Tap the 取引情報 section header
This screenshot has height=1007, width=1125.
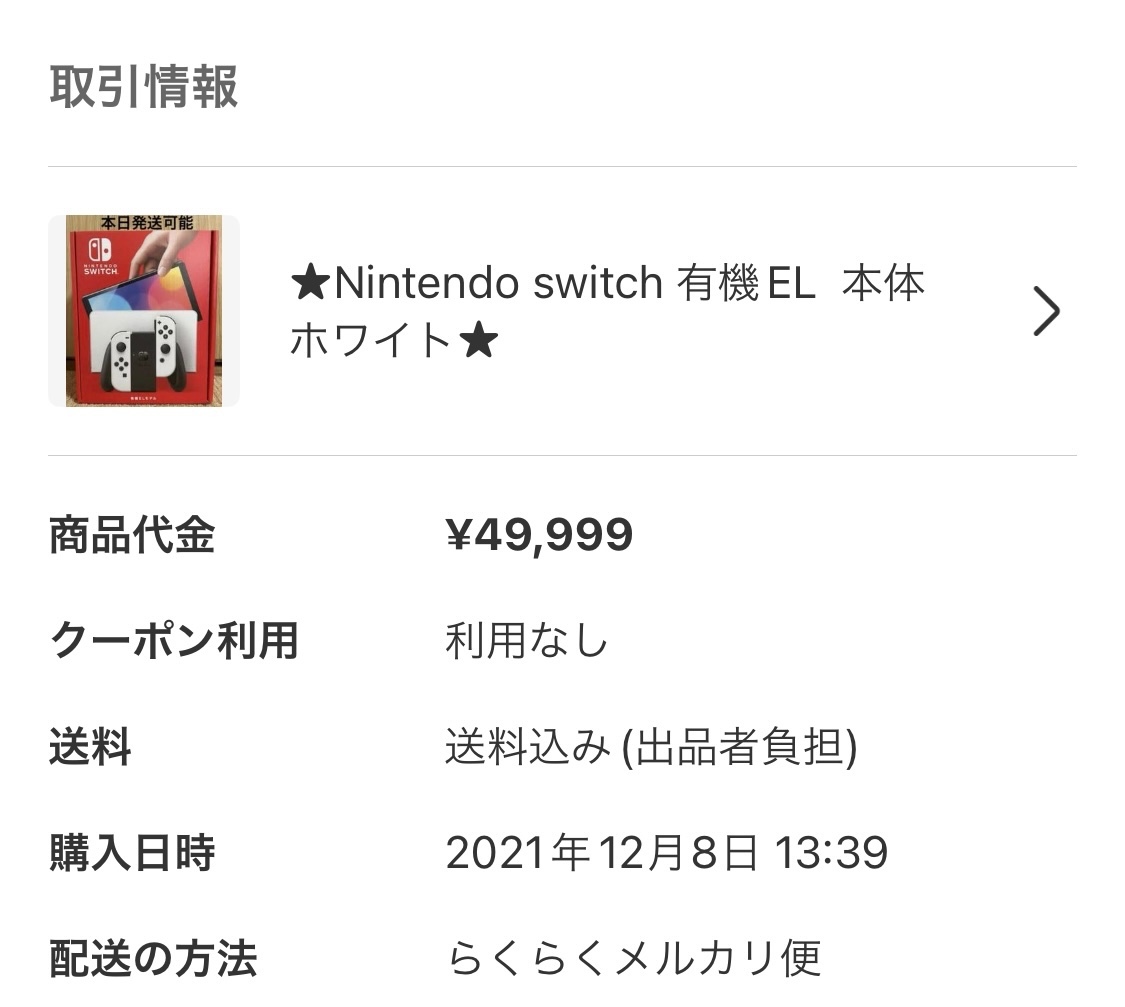(144, 87)
